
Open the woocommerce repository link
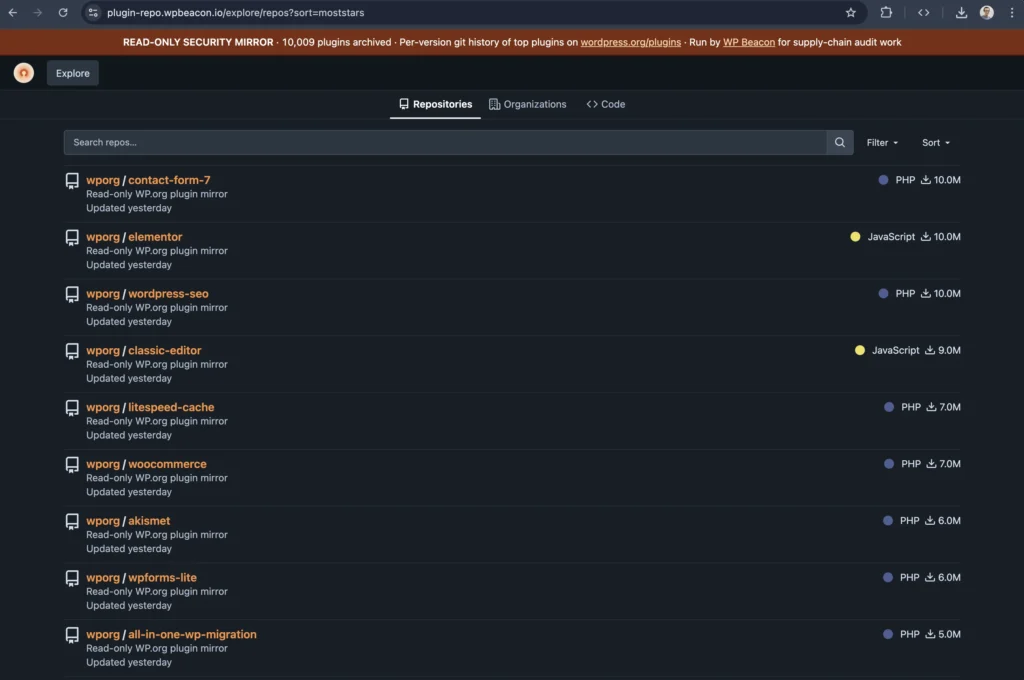coord(167,464)
